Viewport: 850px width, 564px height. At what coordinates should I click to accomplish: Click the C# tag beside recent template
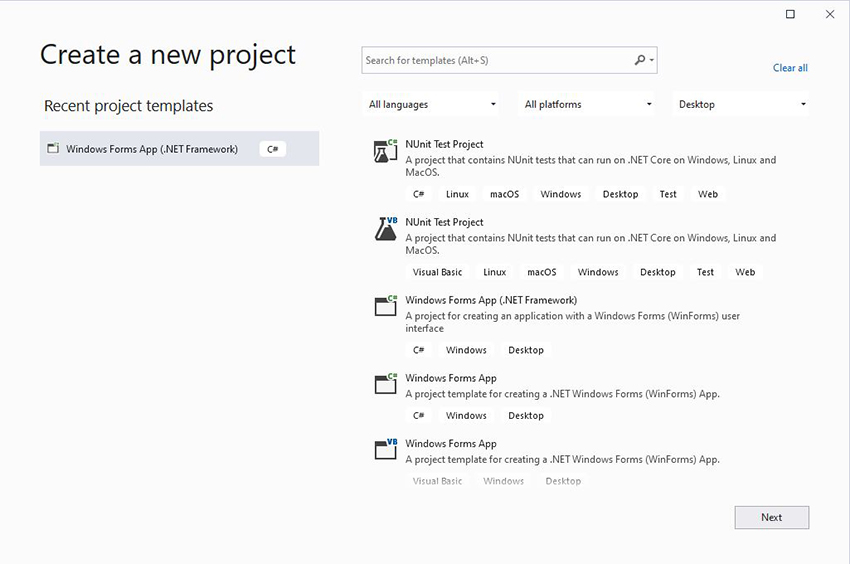pos(272,149)
